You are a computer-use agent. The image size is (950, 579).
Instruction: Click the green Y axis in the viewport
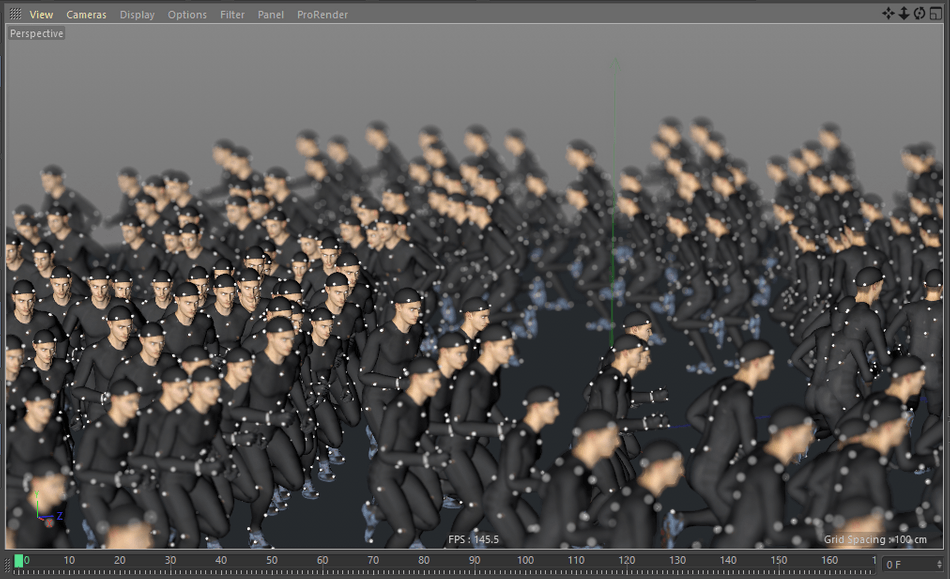click(613, 200)
